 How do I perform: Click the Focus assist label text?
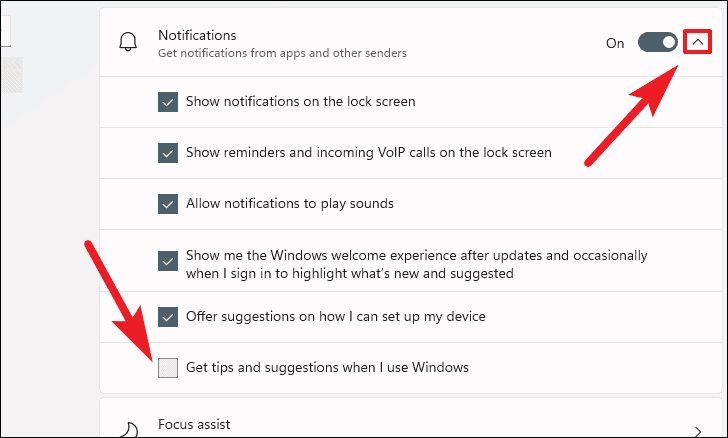tap(194, 424)
